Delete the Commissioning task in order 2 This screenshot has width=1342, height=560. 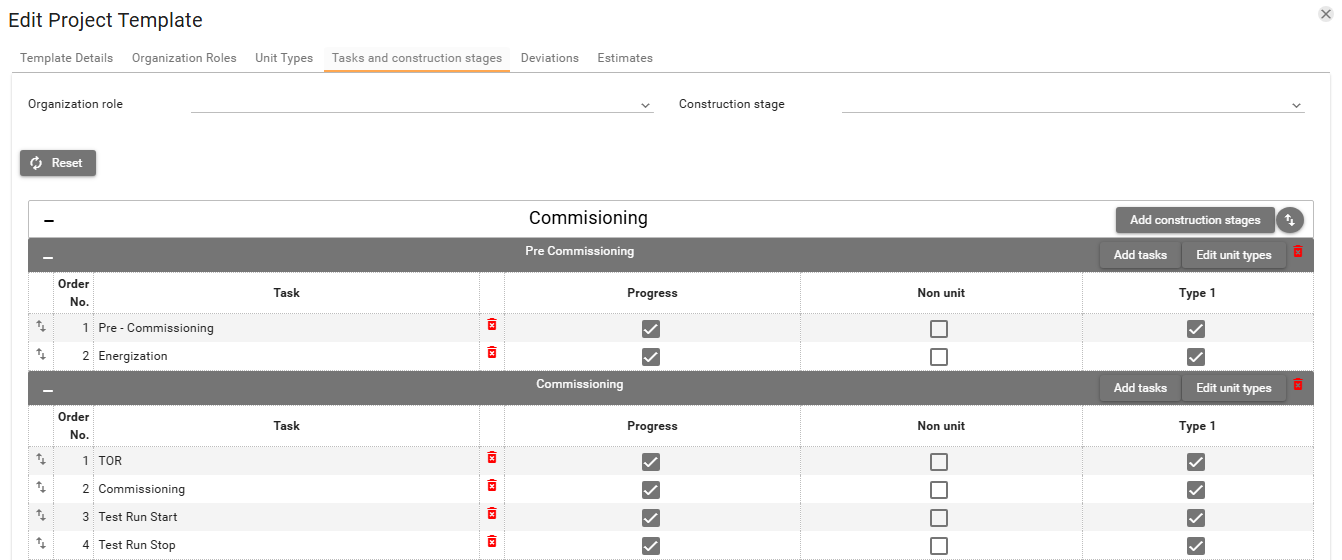(x=491, y=486)
